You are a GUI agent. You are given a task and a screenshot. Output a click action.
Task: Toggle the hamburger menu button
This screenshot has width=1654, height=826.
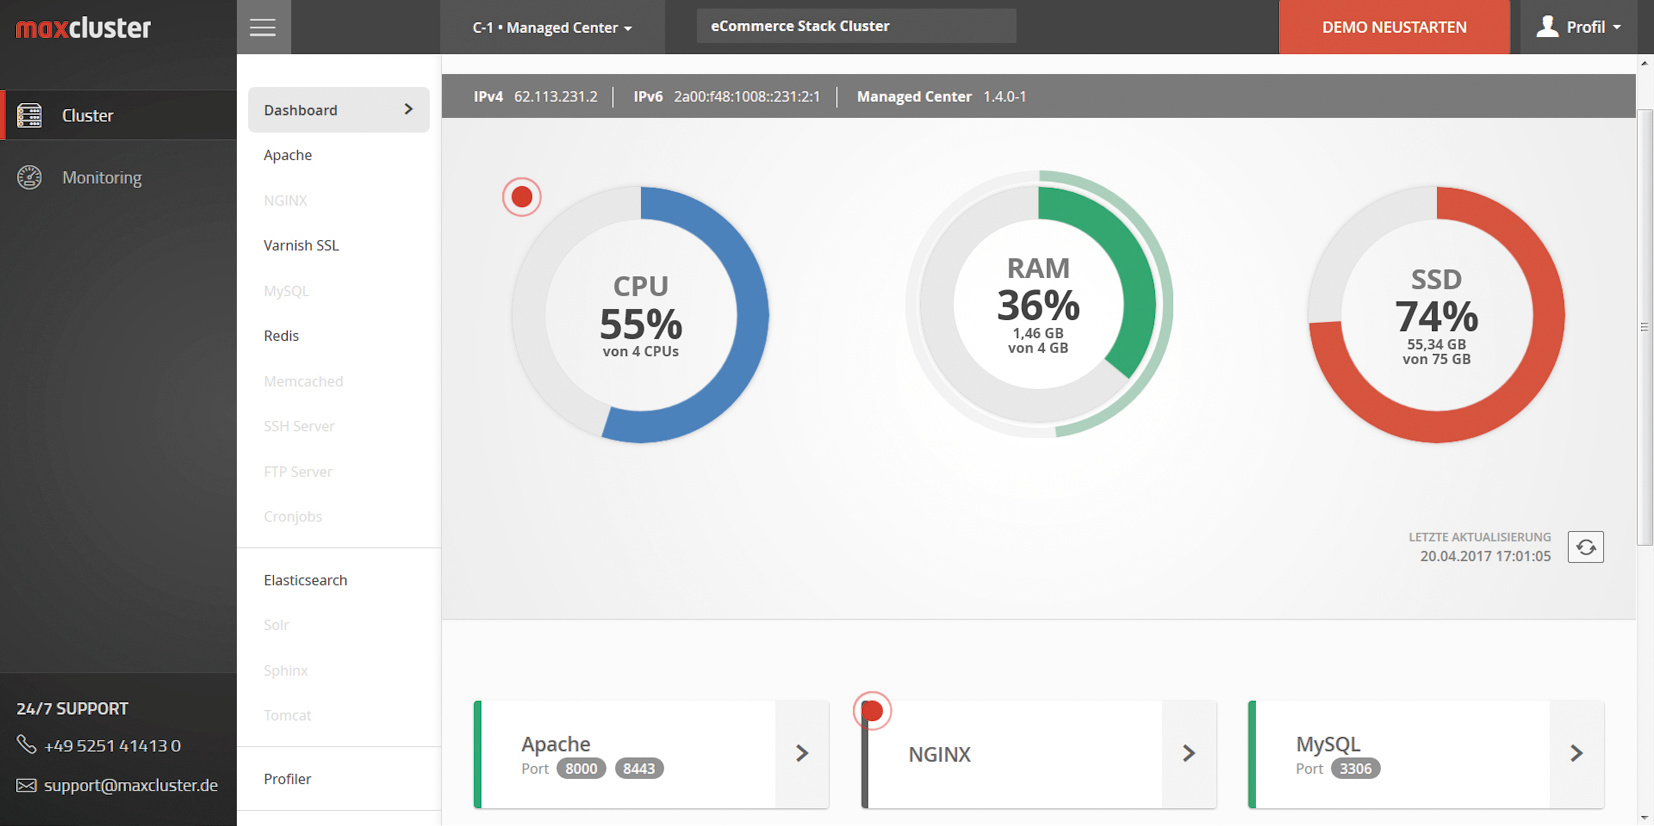pos(263,27)
